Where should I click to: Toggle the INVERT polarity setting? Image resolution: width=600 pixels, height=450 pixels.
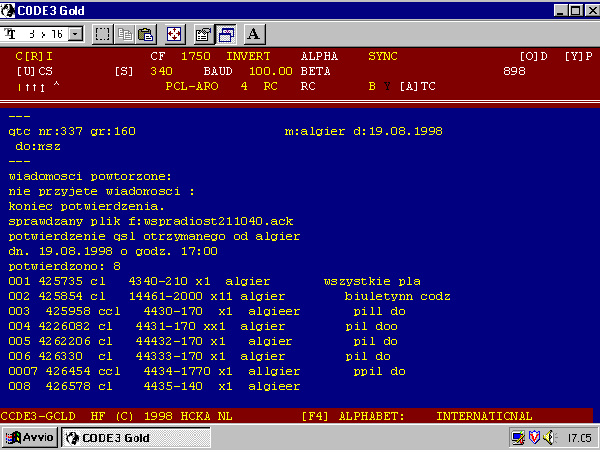click(x=249, y=56)
